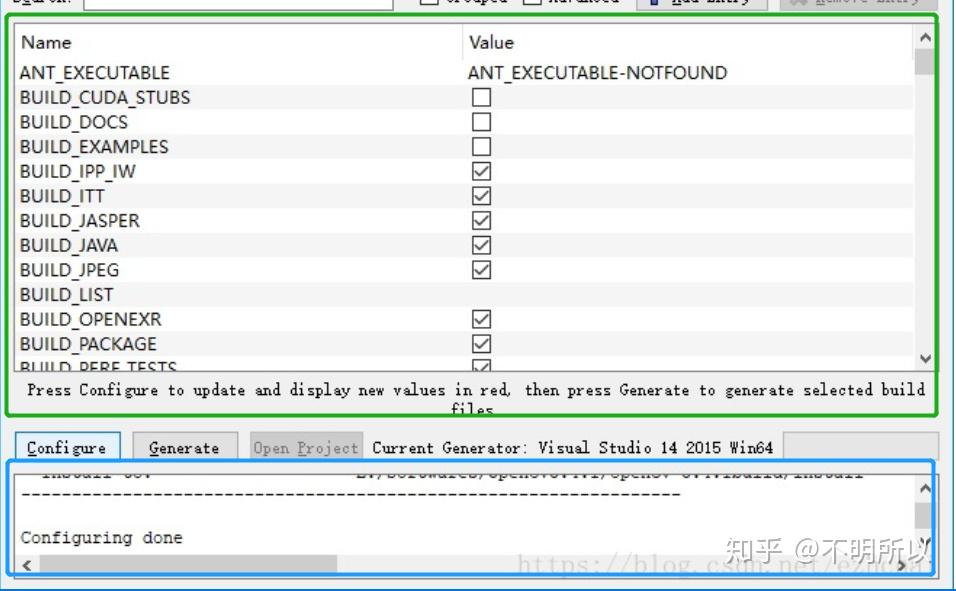Image resolution: width=956 pixels, height=591 pixels.
Task: Enable the BUILD_DOCS checkbox
Action: pos(483,121)
